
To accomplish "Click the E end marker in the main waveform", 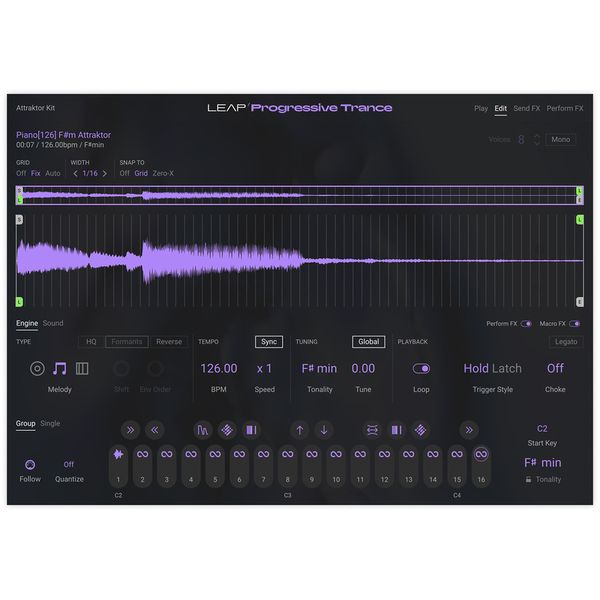I will point(580,302).
